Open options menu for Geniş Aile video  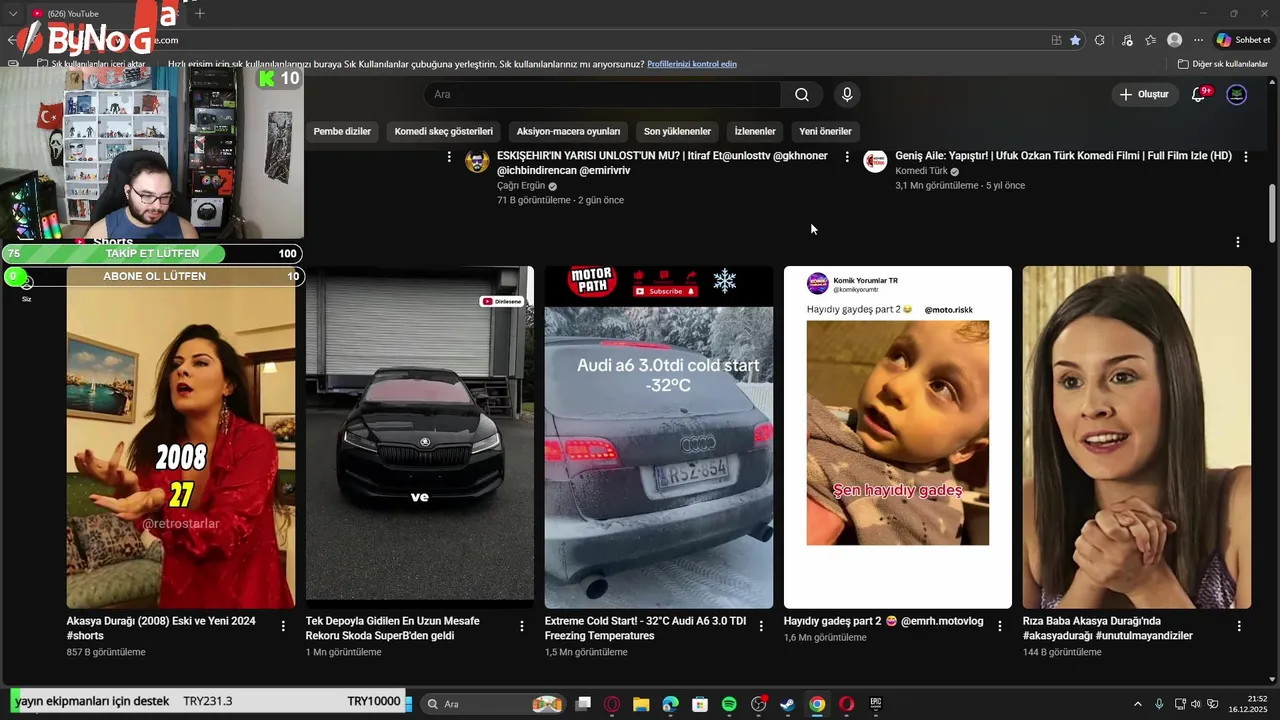1245,157
